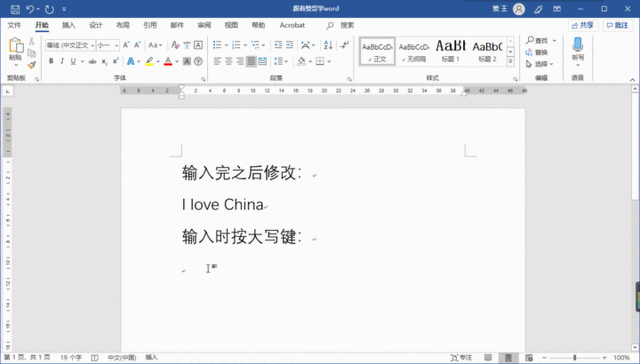This screenshot has width=640, height=364.
Task: Align text to the left
Action: (x=218, y=61)
